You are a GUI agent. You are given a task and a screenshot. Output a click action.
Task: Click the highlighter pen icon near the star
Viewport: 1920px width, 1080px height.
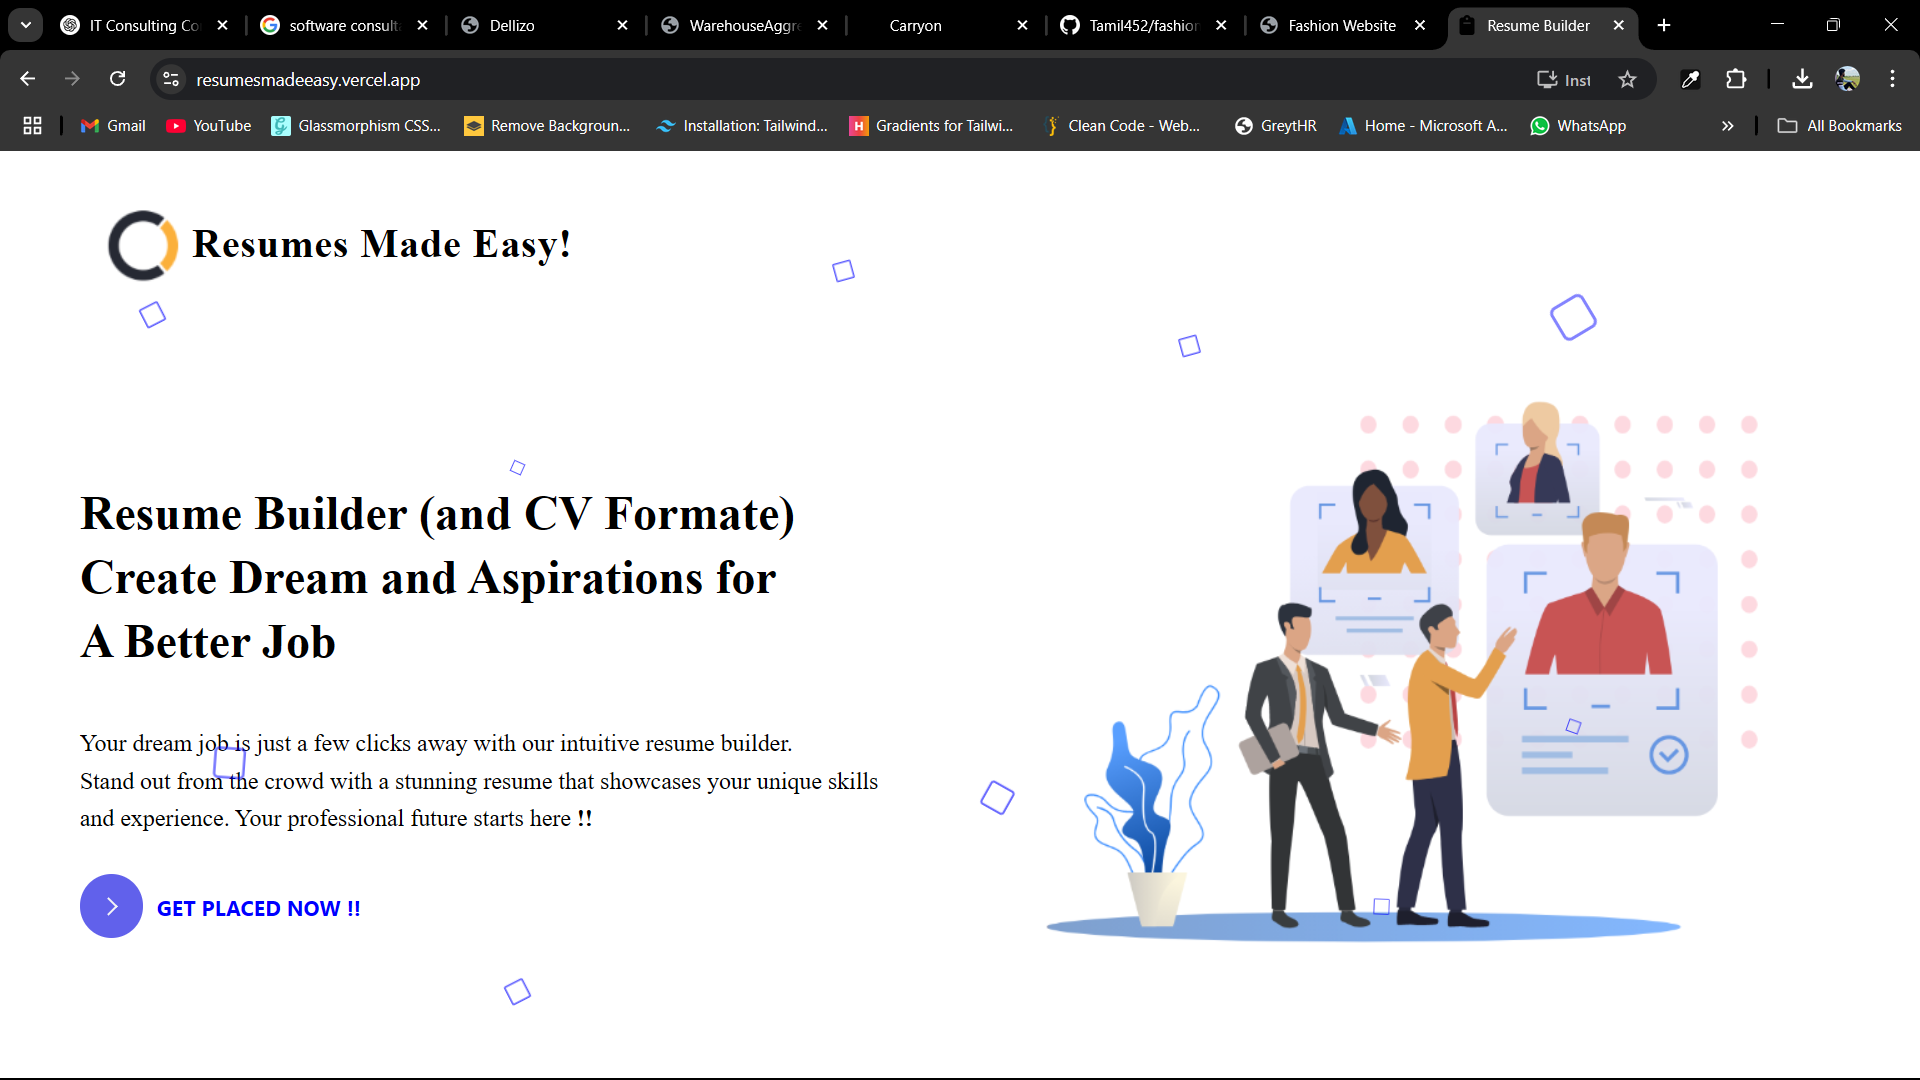point(1690,79)
